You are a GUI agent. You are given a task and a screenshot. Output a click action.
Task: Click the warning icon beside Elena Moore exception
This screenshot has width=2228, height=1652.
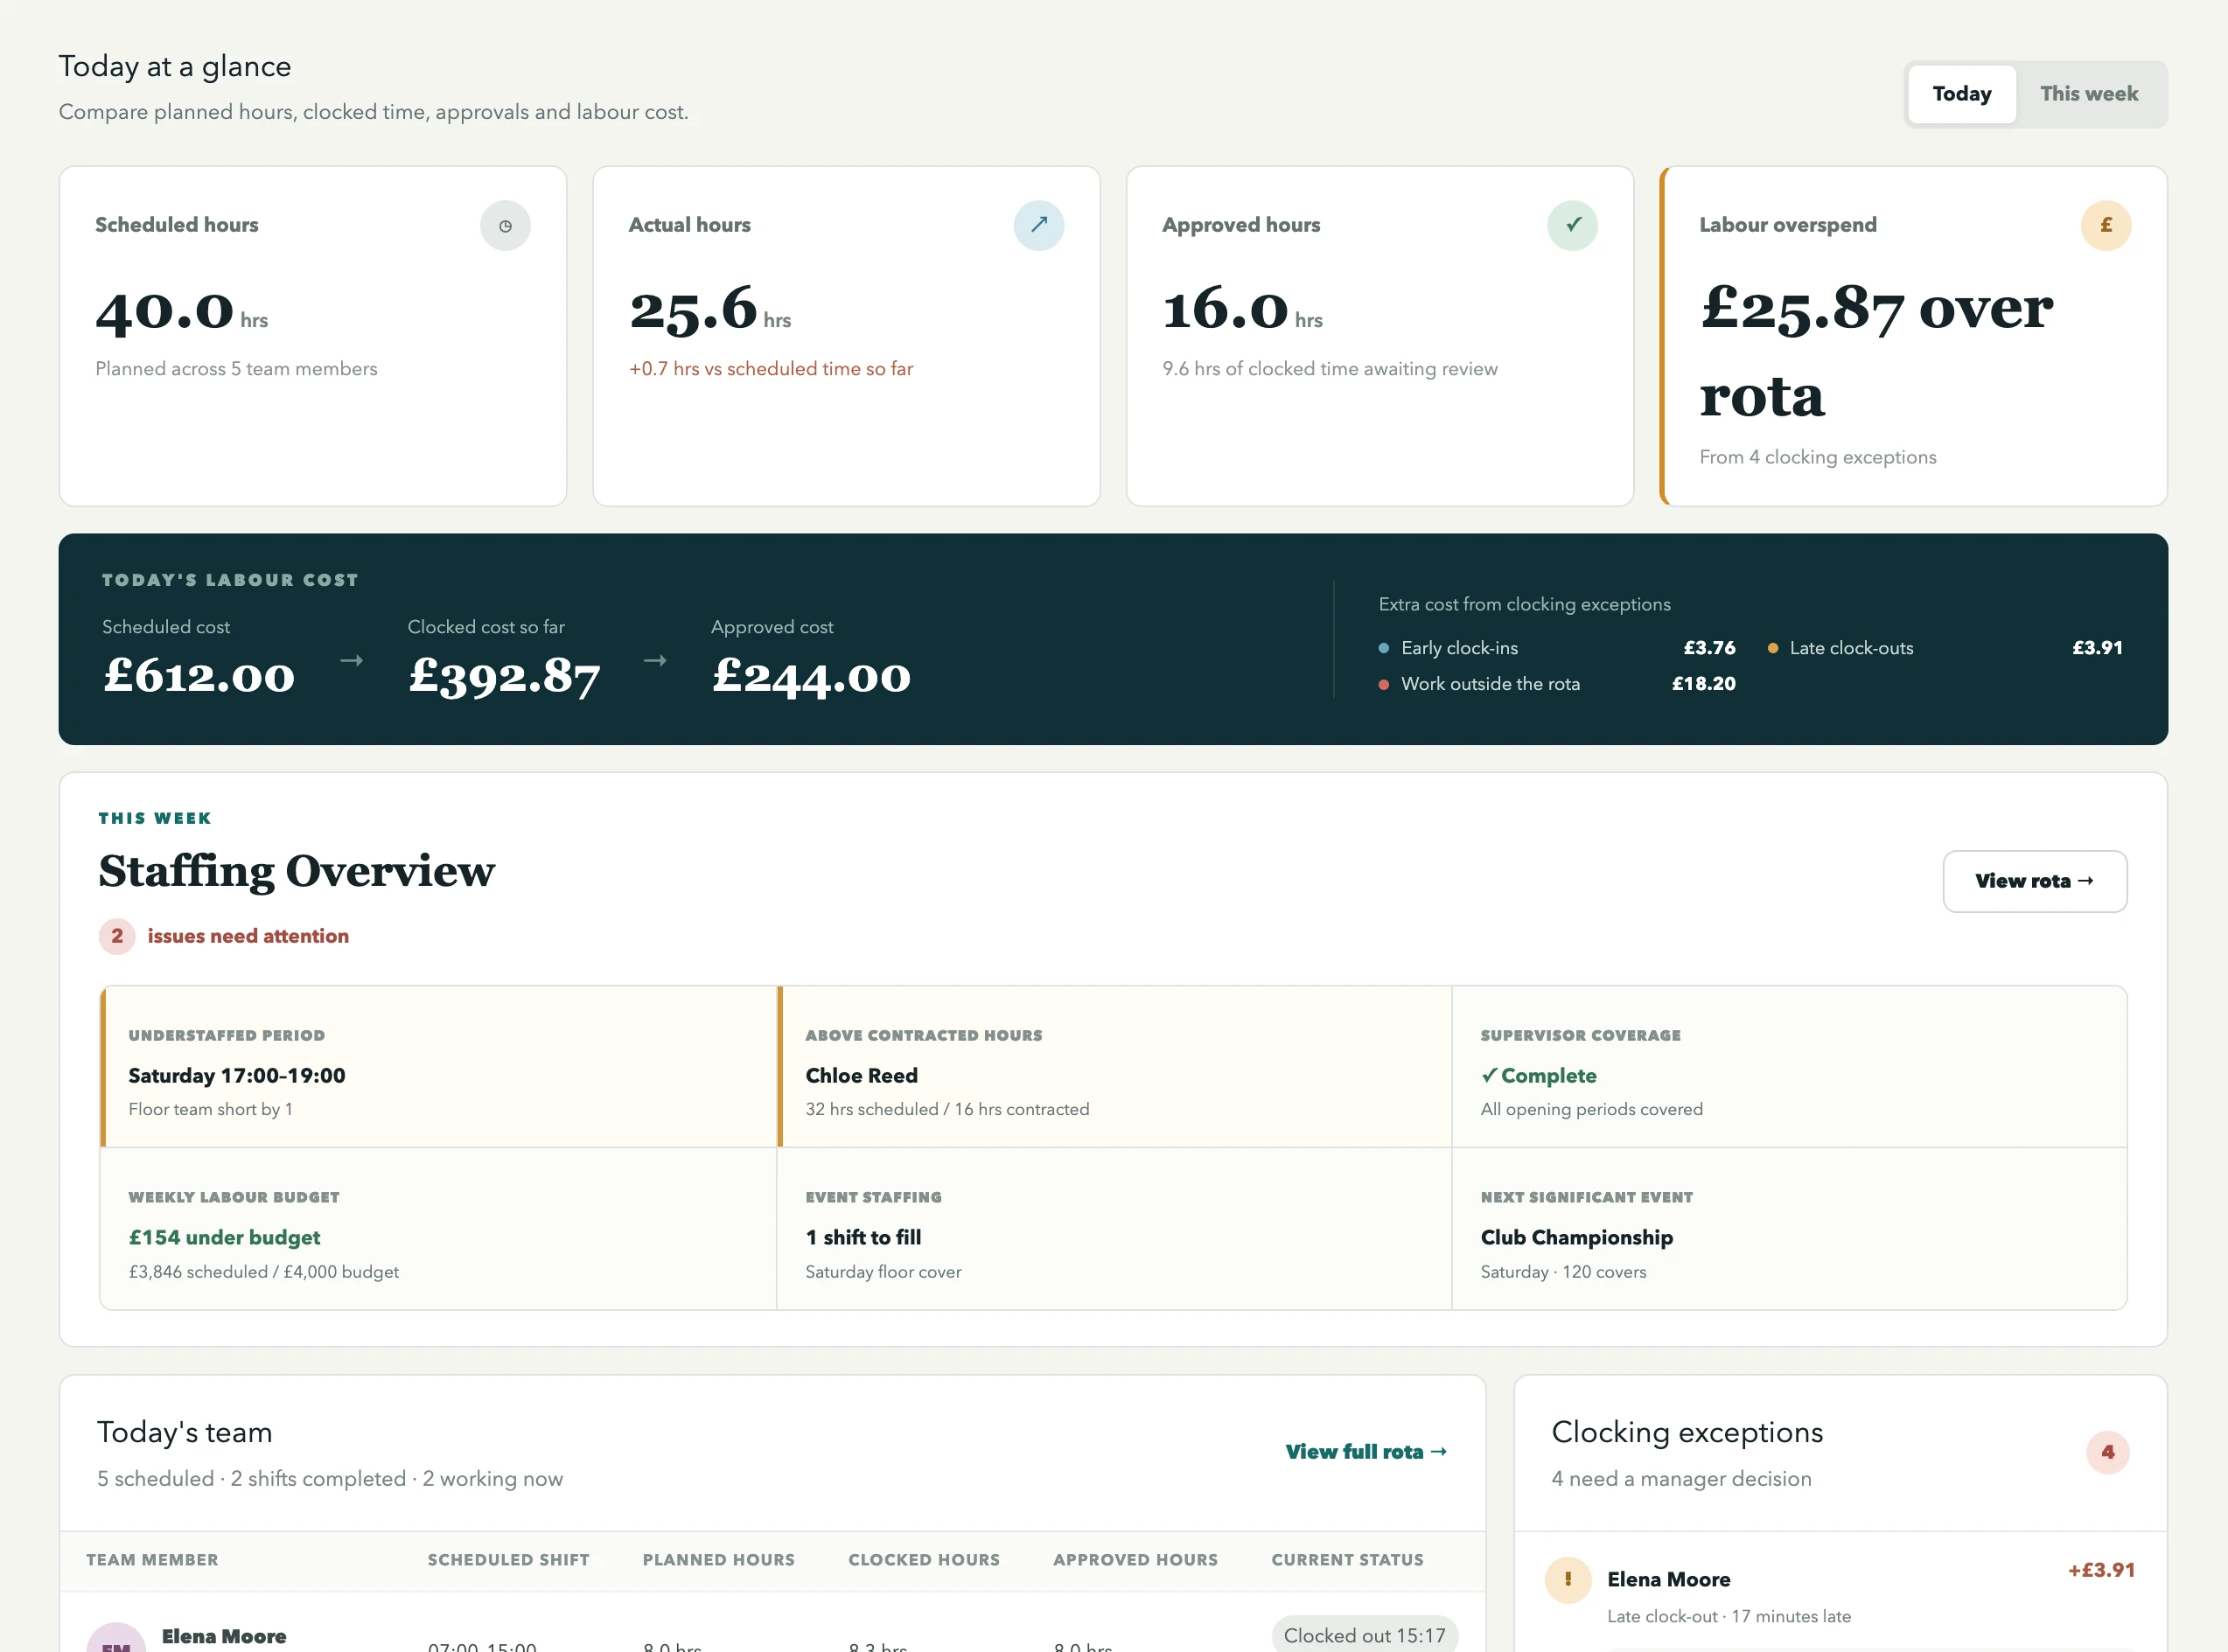[x=1568, y=1580]
